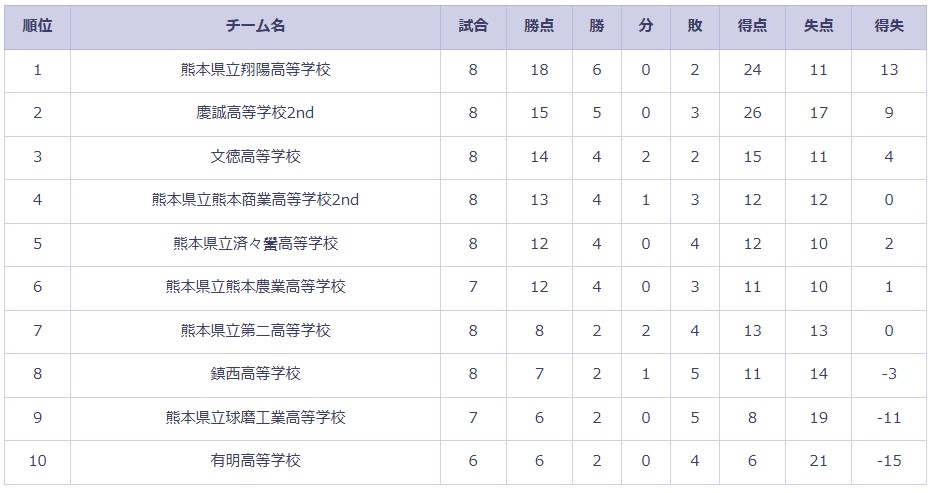
Task: Open 熊本県立球磨工業高等学校 team entry
Action: (256, 417)
